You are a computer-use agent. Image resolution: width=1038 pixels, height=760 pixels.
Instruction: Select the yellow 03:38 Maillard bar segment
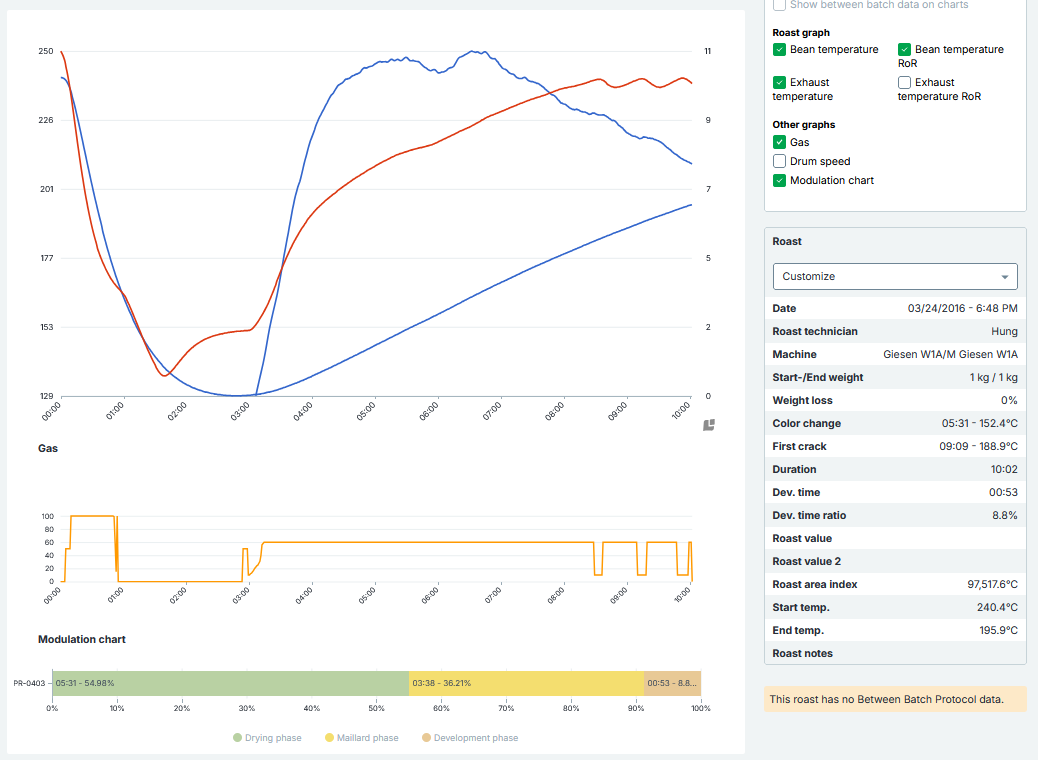click(x=526, y=683)
